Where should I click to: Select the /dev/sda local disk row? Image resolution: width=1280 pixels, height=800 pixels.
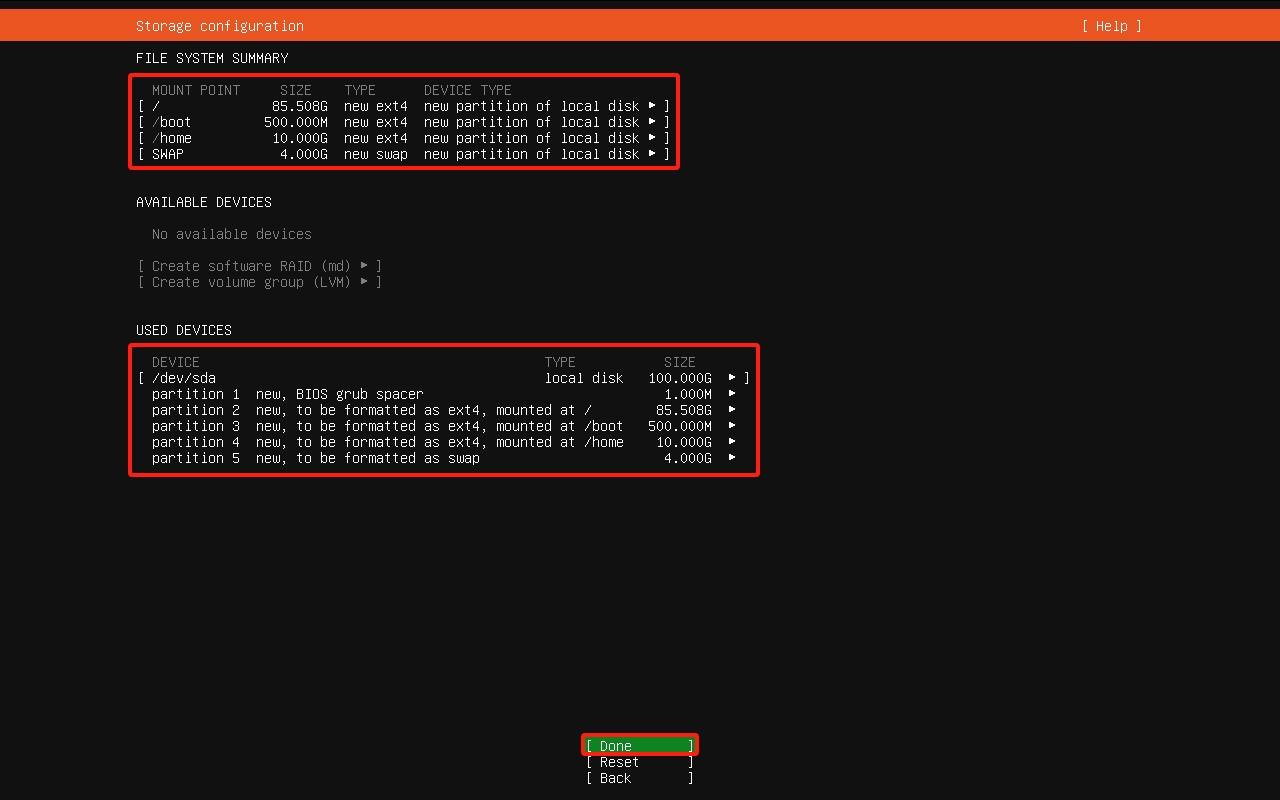[x=444, y=378]
